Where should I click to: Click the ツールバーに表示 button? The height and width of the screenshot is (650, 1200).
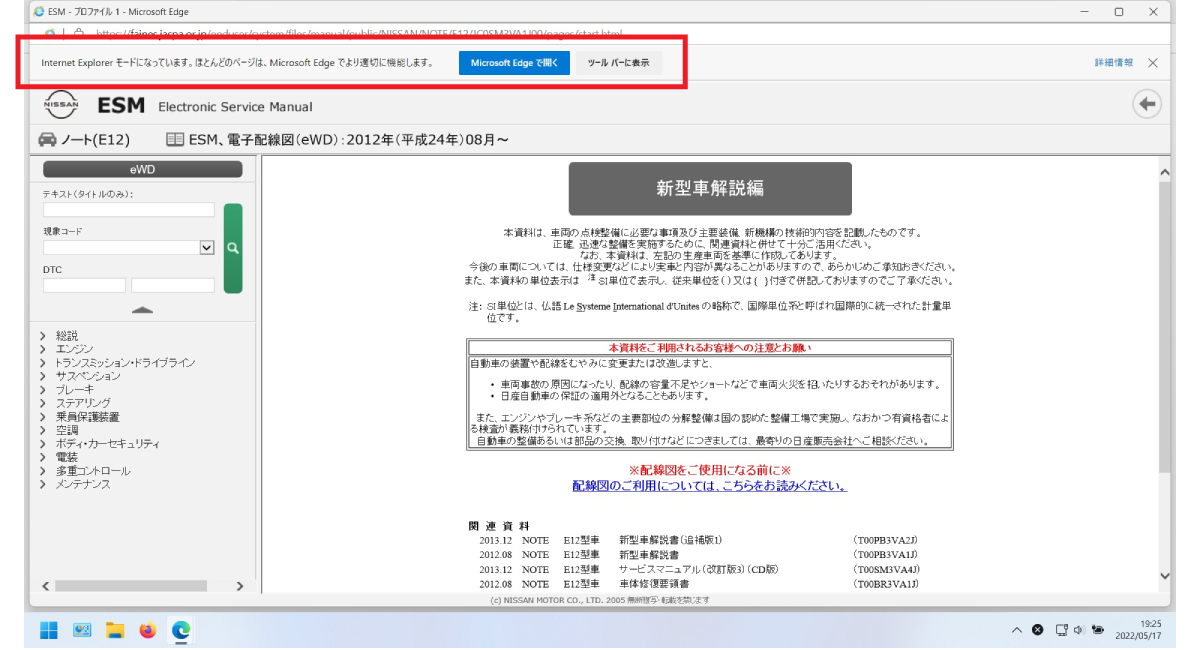pyautogui.click(x=618, y=62)
